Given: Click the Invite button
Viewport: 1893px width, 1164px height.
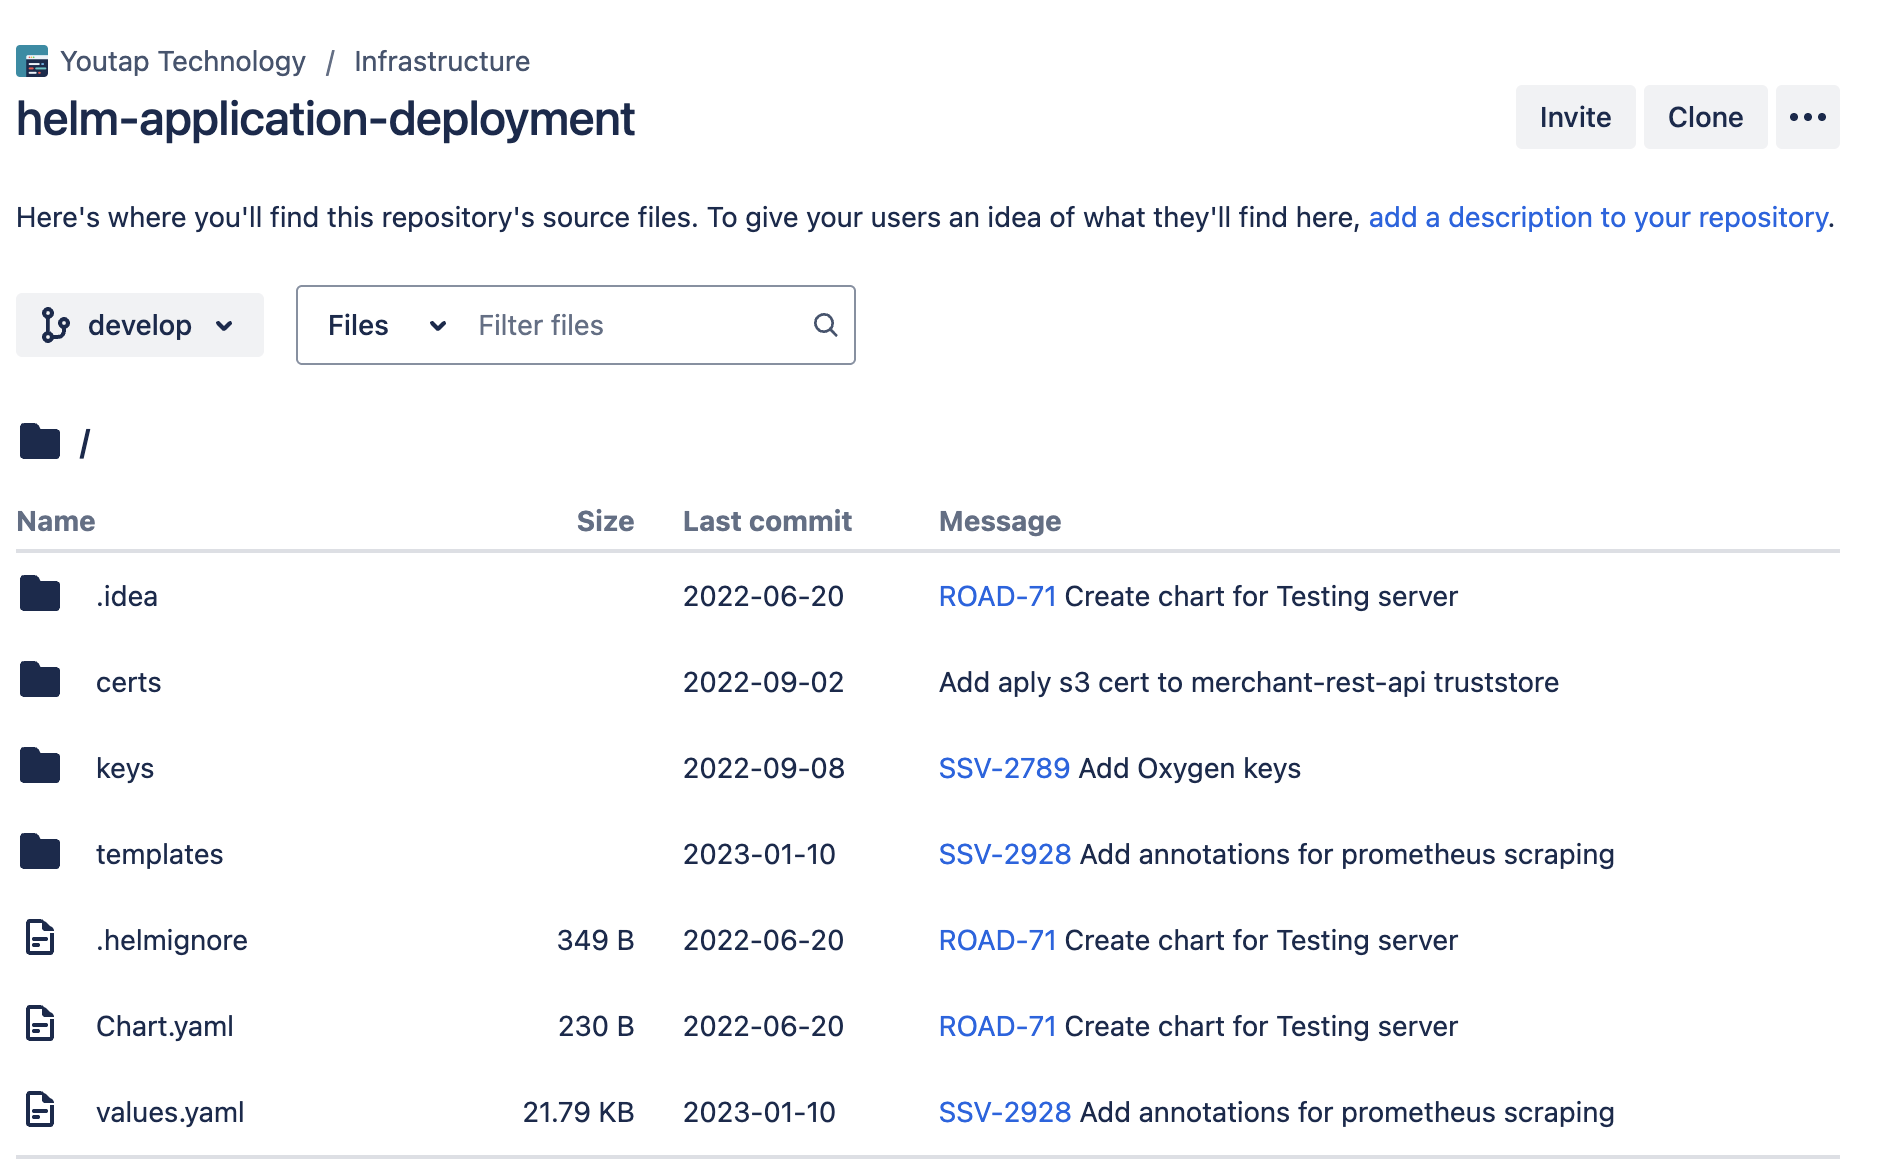Looking at the screenshot, I should coord(1574,118).
